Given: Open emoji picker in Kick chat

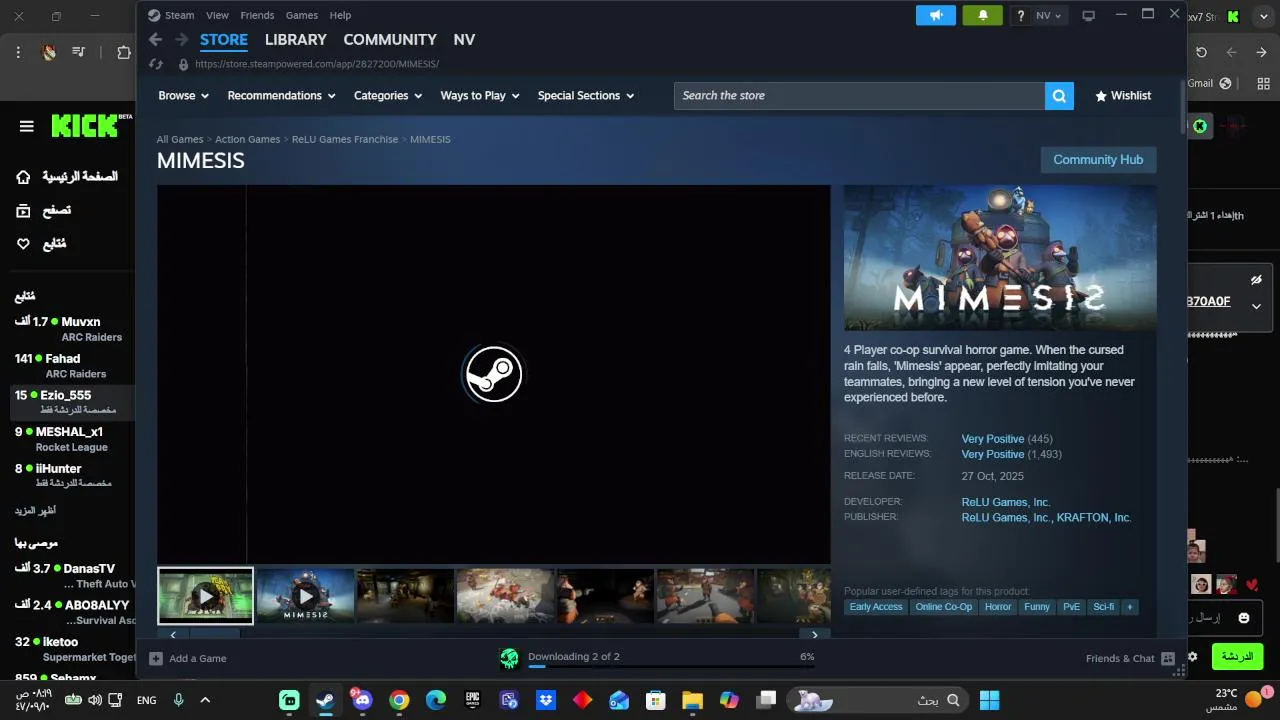Looking at the screenshot, I should coord(1244,618).
